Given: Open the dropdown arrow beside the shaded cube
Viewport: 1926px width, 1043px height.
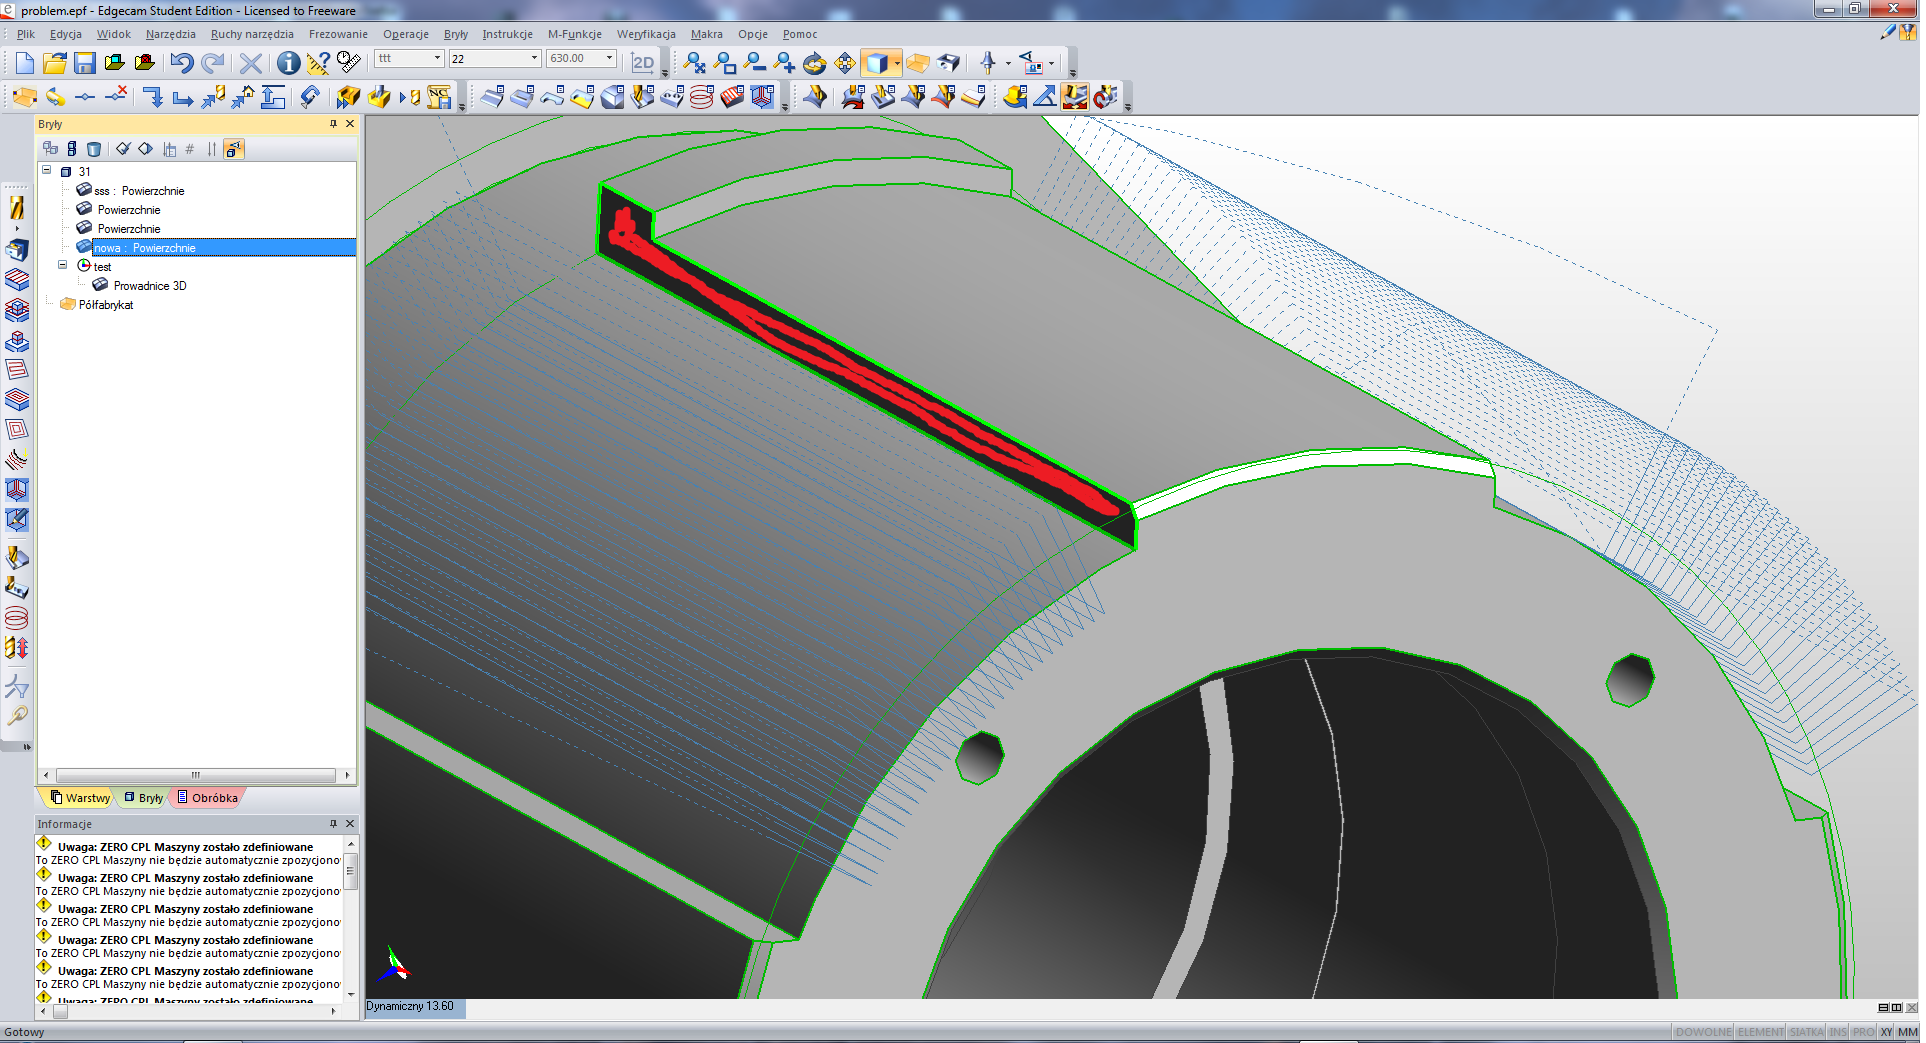Looking at the screenshot, I should pyautogui.click(x=897, y=63).
